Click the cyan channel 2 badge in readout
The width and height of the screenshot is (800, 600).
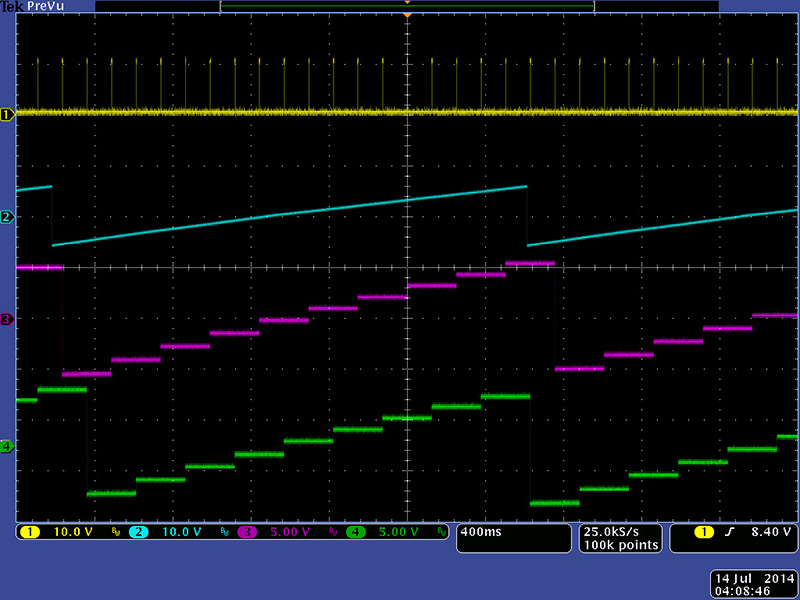click(138, 532)
